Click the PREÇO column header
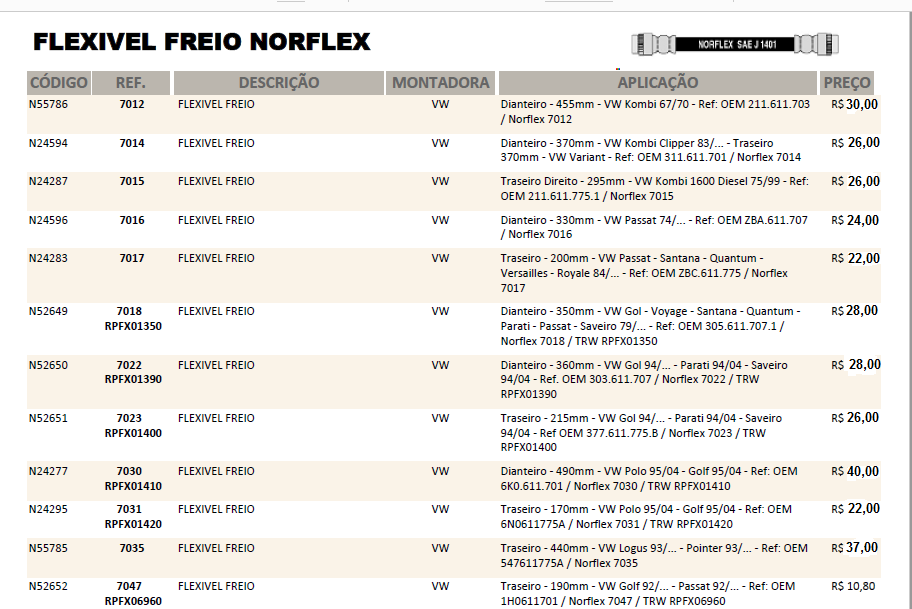Viewport: 912px width, 609px height. (847, 83)
